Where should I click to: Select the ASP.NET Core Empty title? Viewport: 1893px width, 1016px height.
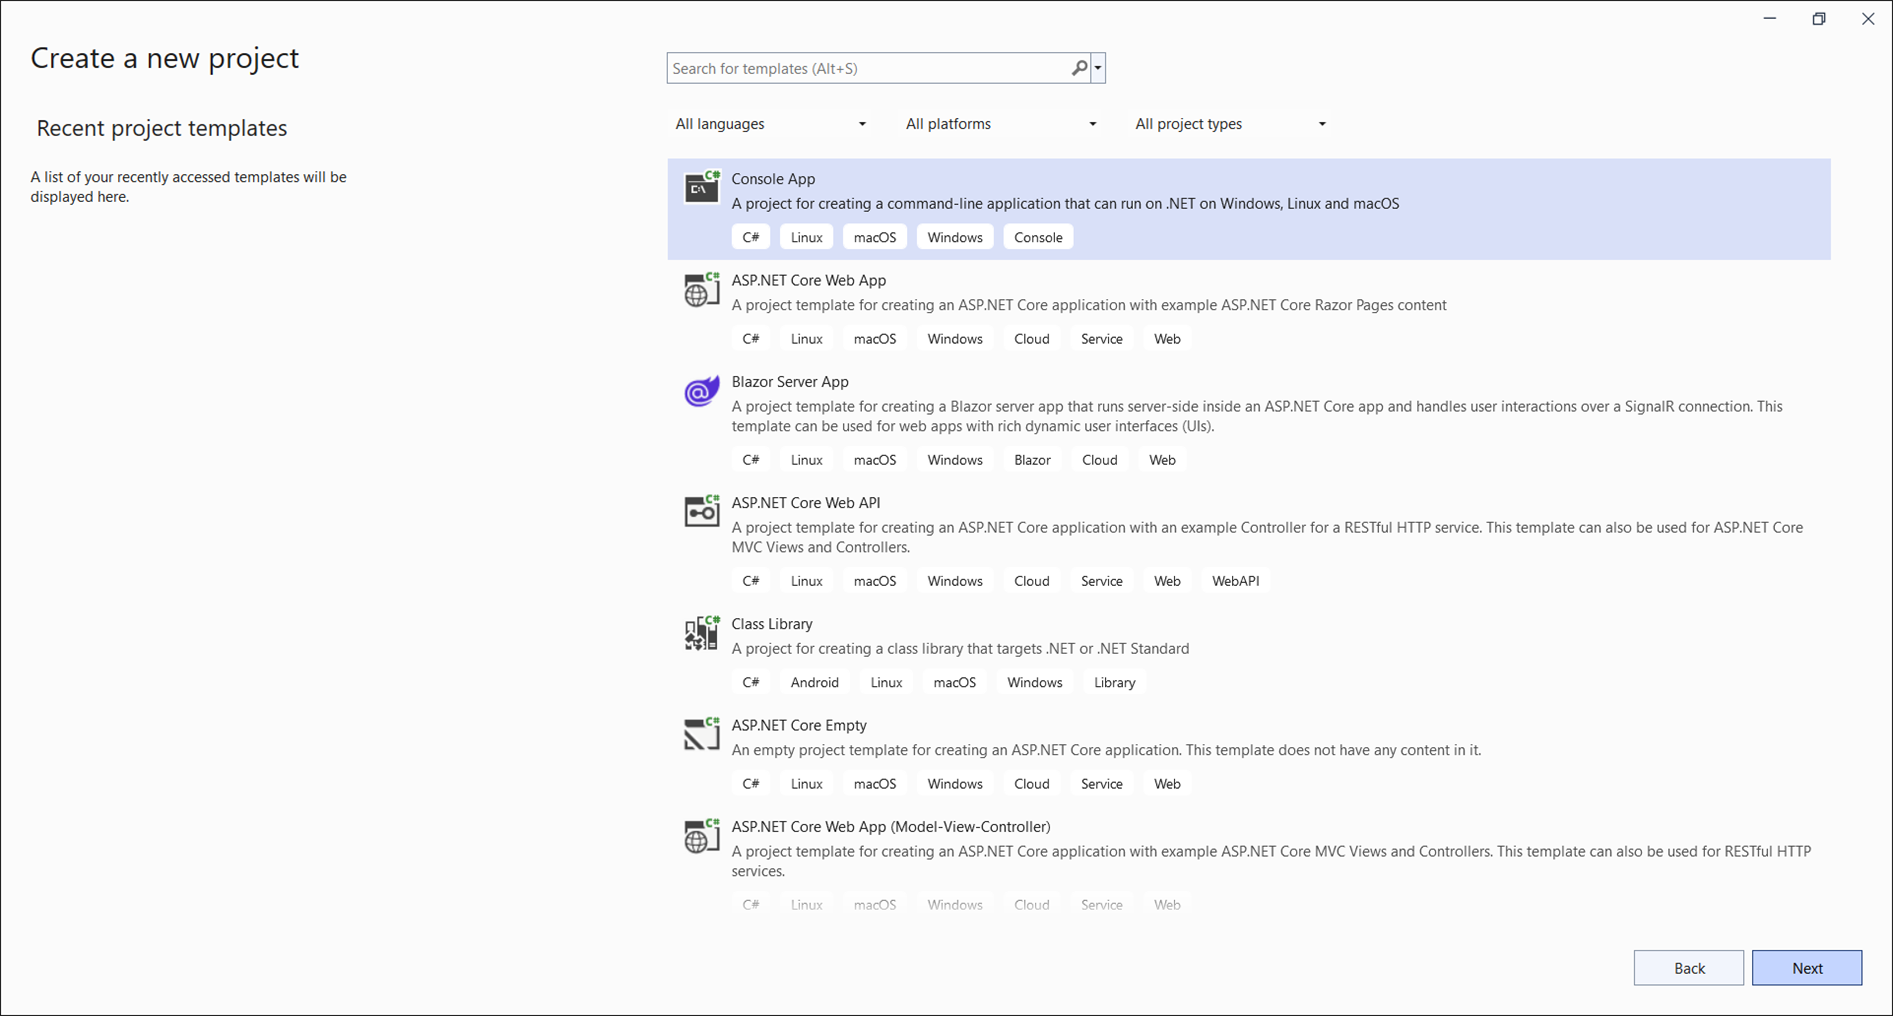799,725
